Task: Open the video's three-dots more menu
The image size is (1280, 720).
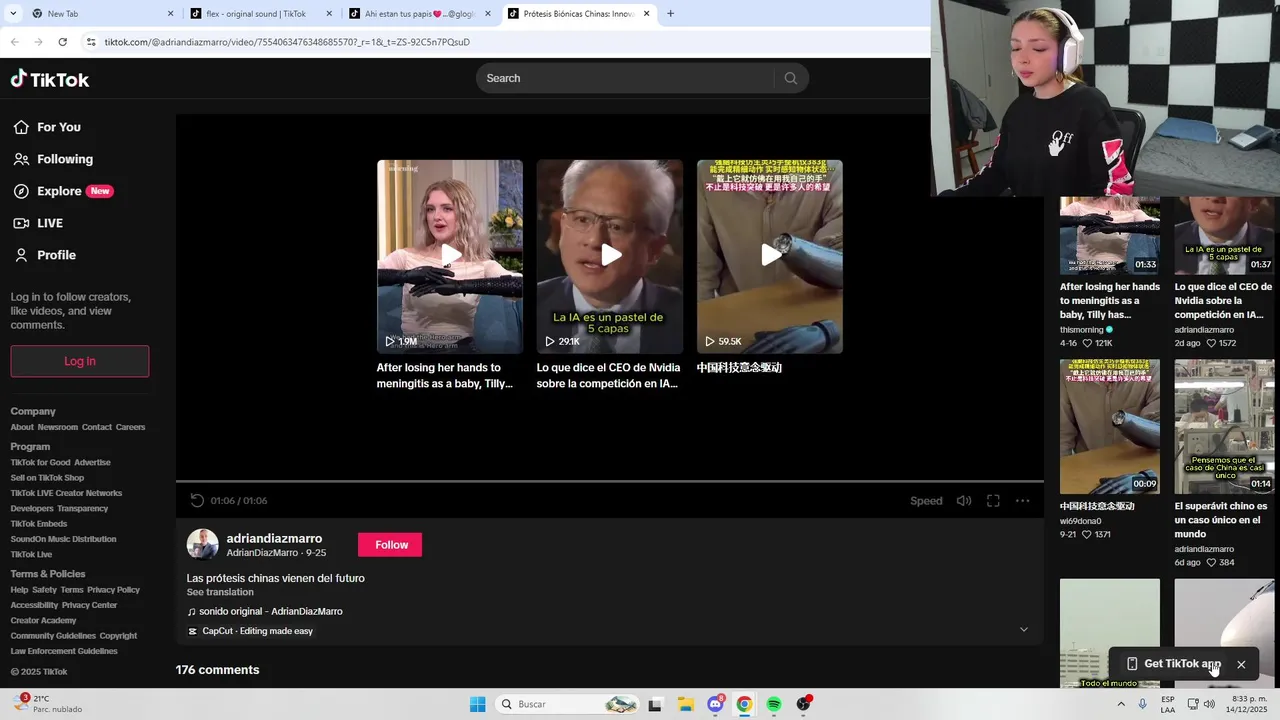Action: click(1022, 501)
